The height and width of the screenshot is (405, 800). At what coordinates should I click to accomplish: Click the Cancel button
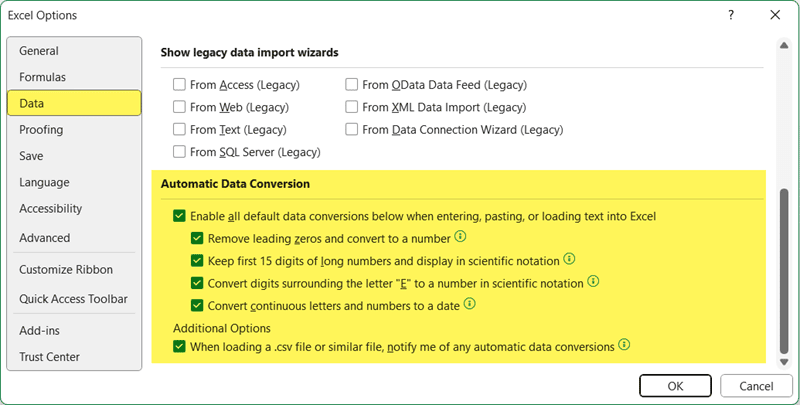(x=758, y=386)
